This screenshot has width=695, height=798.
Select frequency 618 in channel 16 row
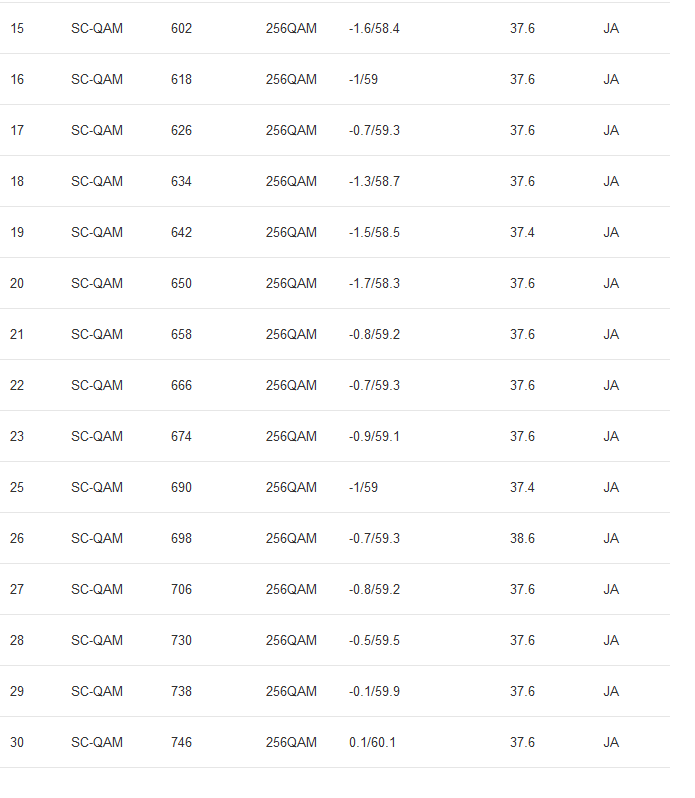click(x=181, y=80)
